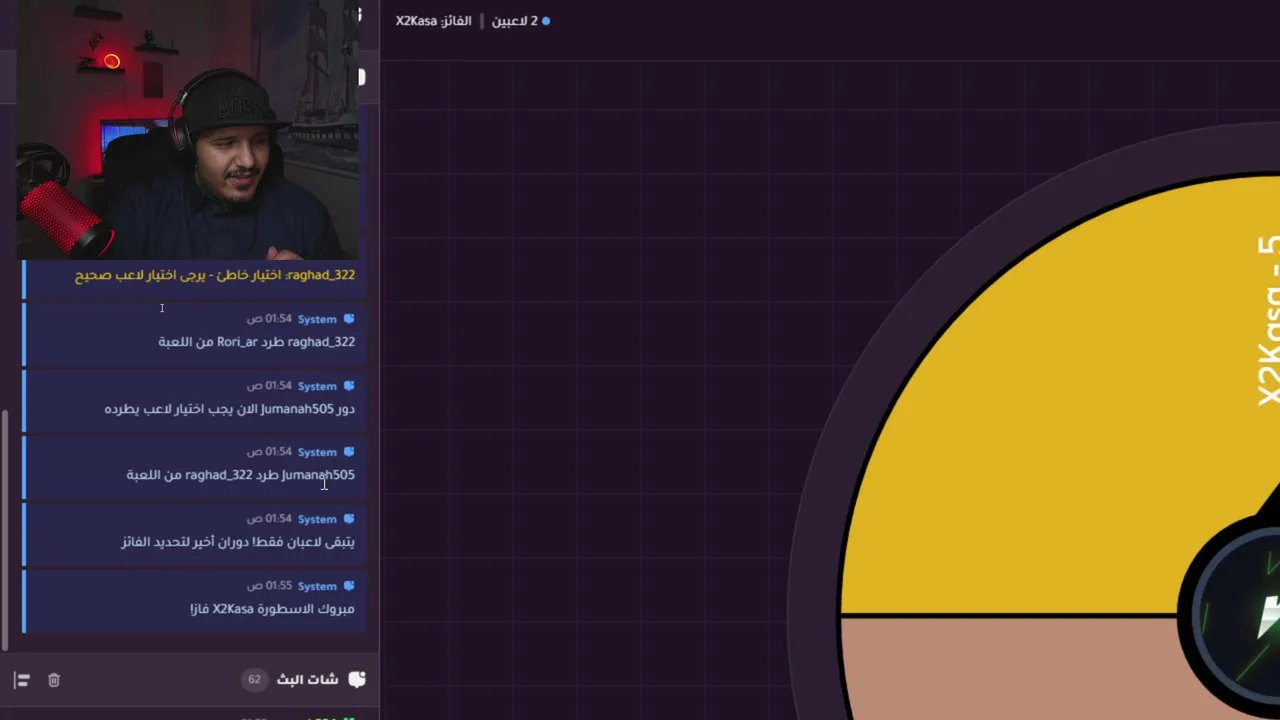This screenshot has height=720, width=1280.
Task: Click the System badge icon on the دور Jumanah505 message
Action: [x=349, y=386]
